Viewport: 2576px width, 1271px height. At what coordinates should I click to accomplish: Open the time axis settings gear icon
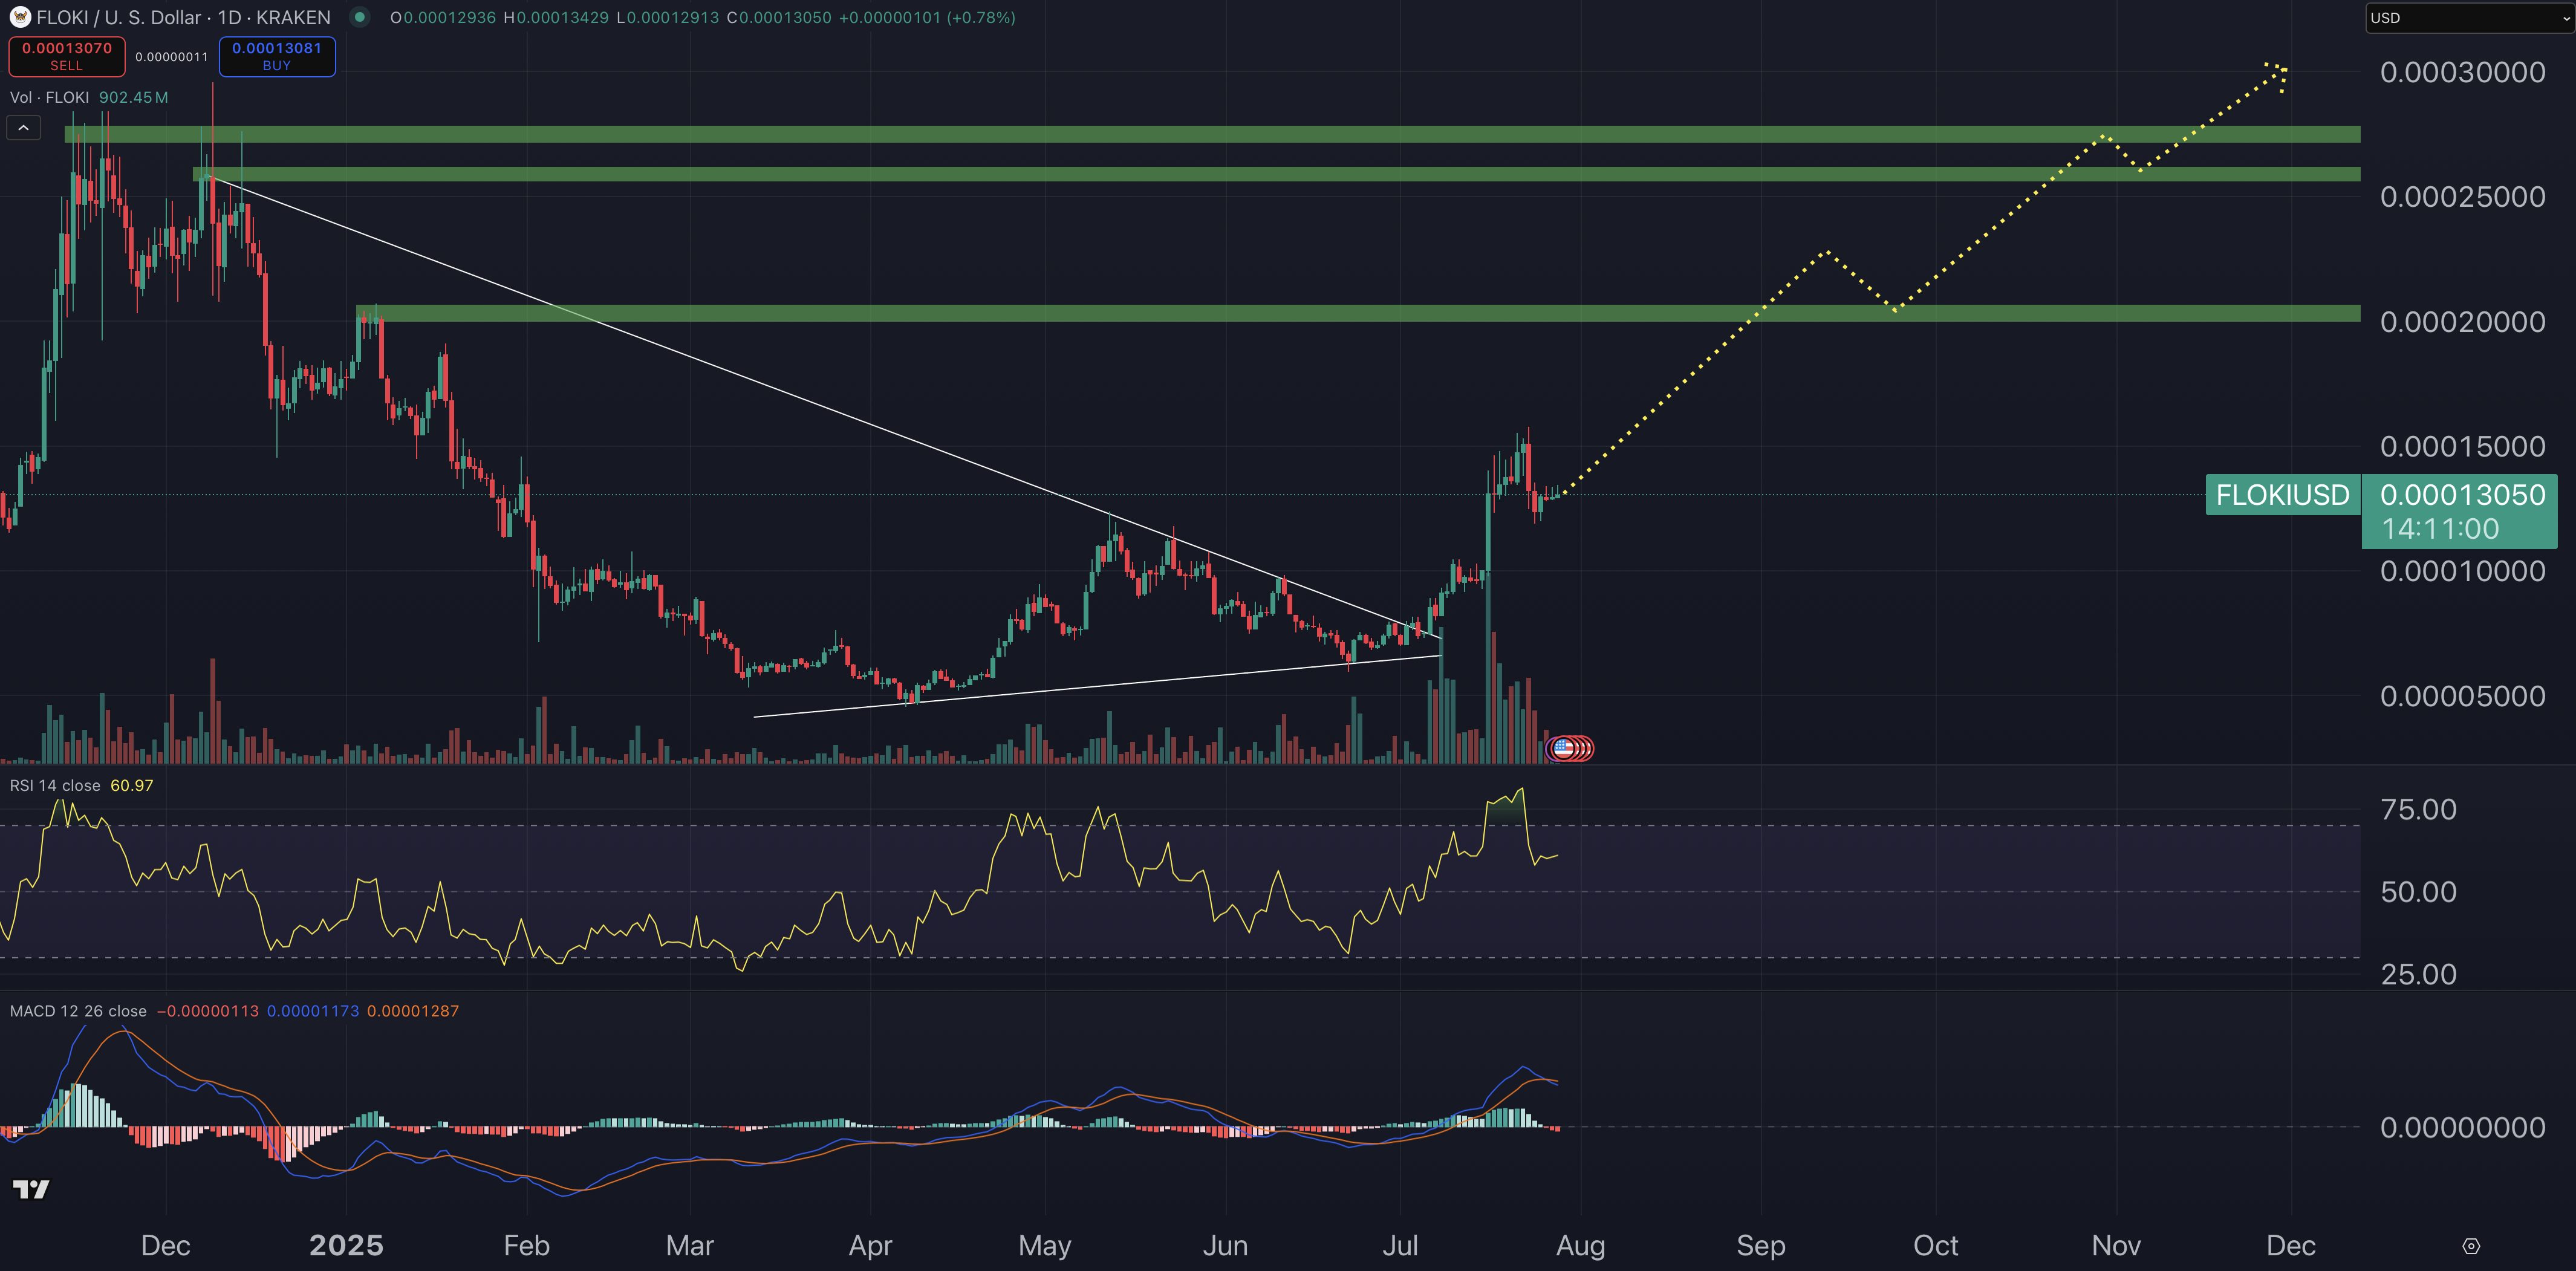click(2471, 1246)
